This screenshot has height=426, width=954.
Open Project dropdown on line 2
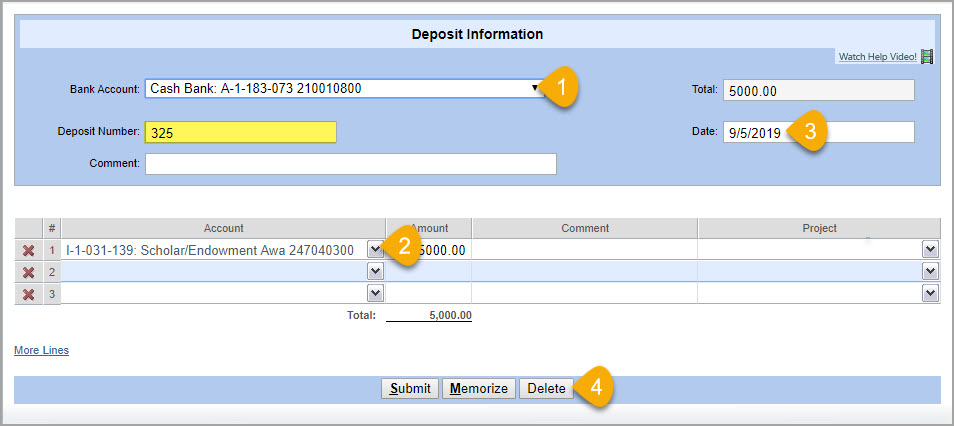pyautogui.click(x=930, y=271)
